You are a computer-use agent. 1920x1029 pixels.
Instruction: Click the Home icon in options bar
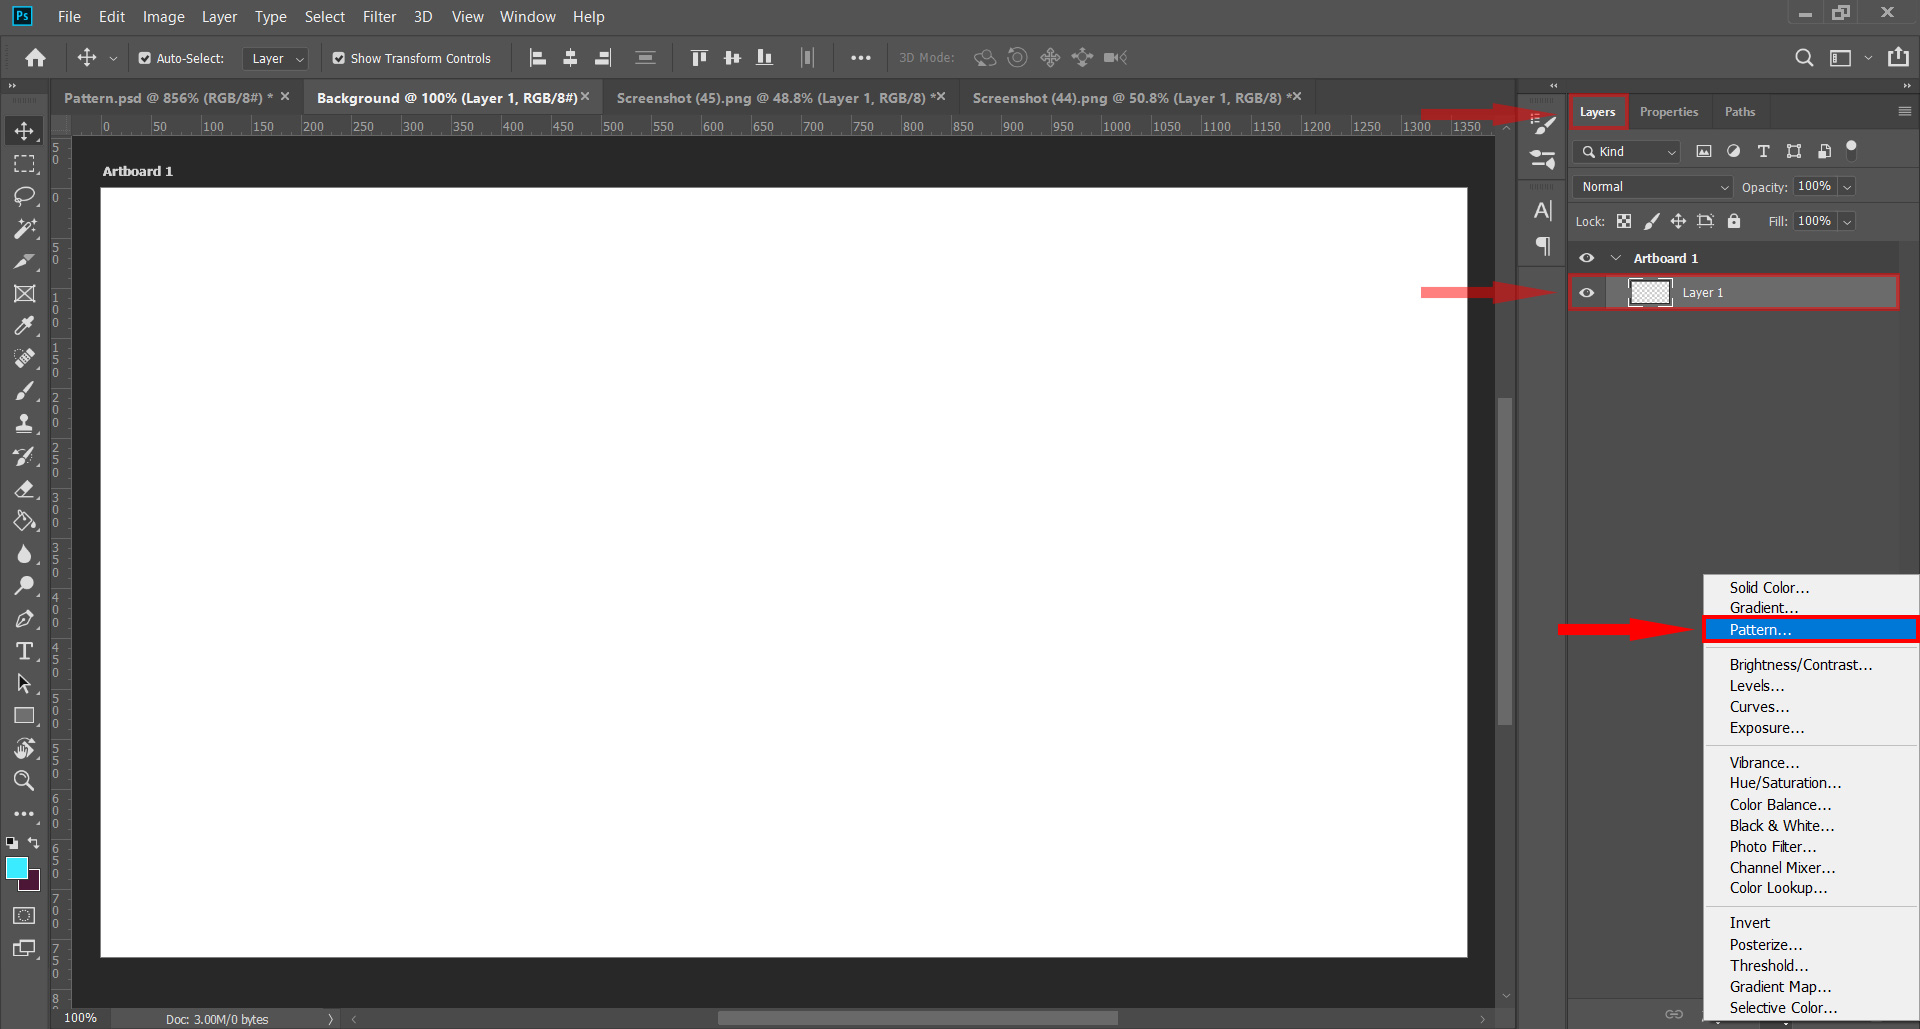36,58
